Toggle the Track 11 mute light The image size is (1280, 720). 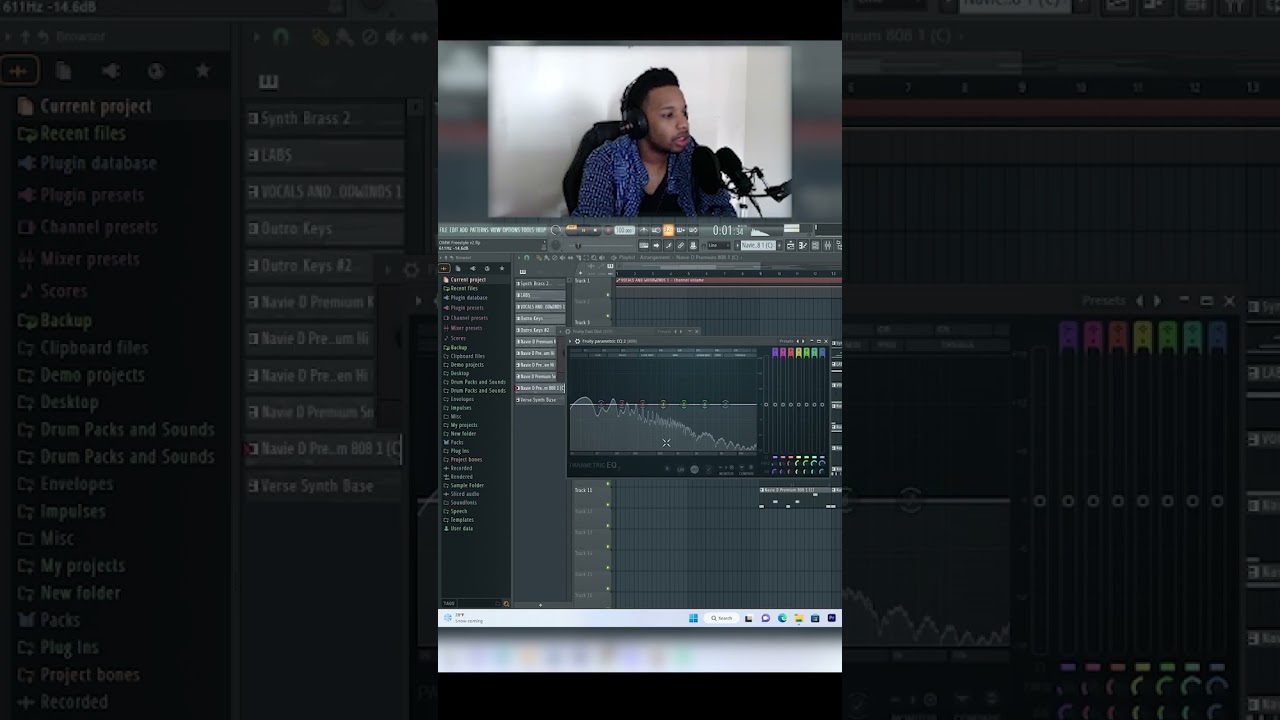(x=608, y=505)
